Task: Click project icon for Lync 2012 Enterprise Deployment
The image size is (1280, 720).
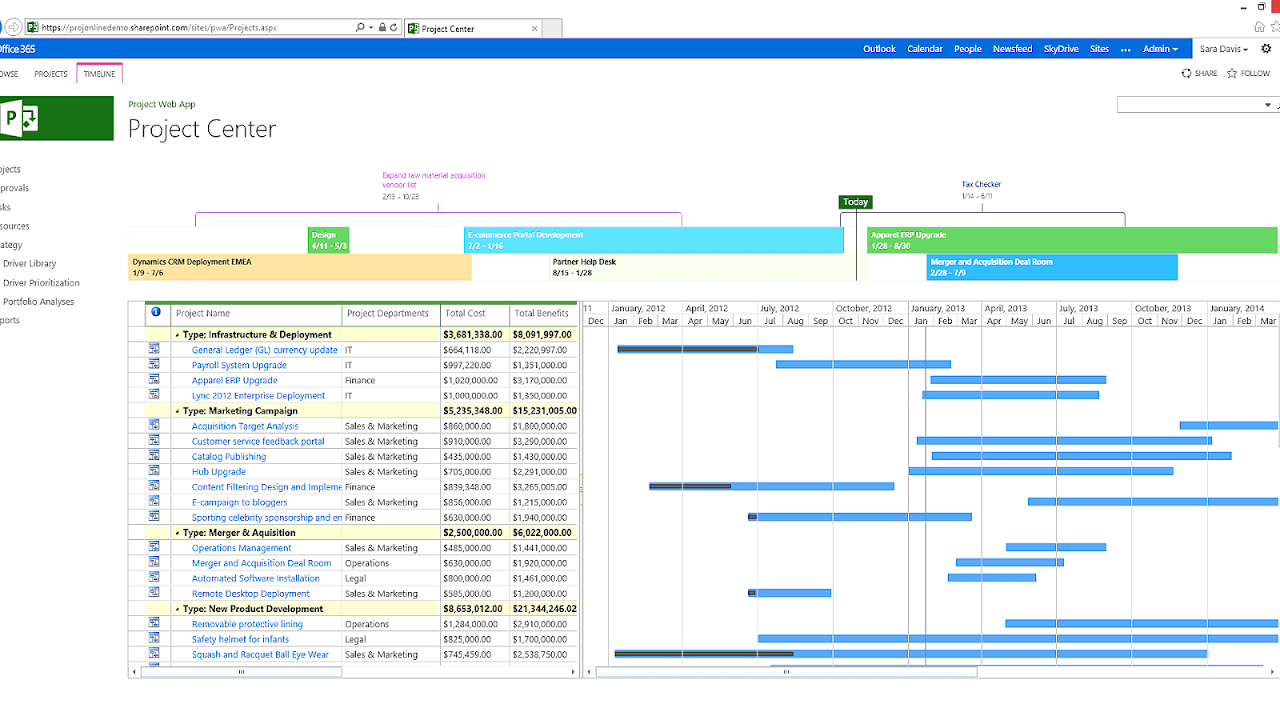Action: 155,394
